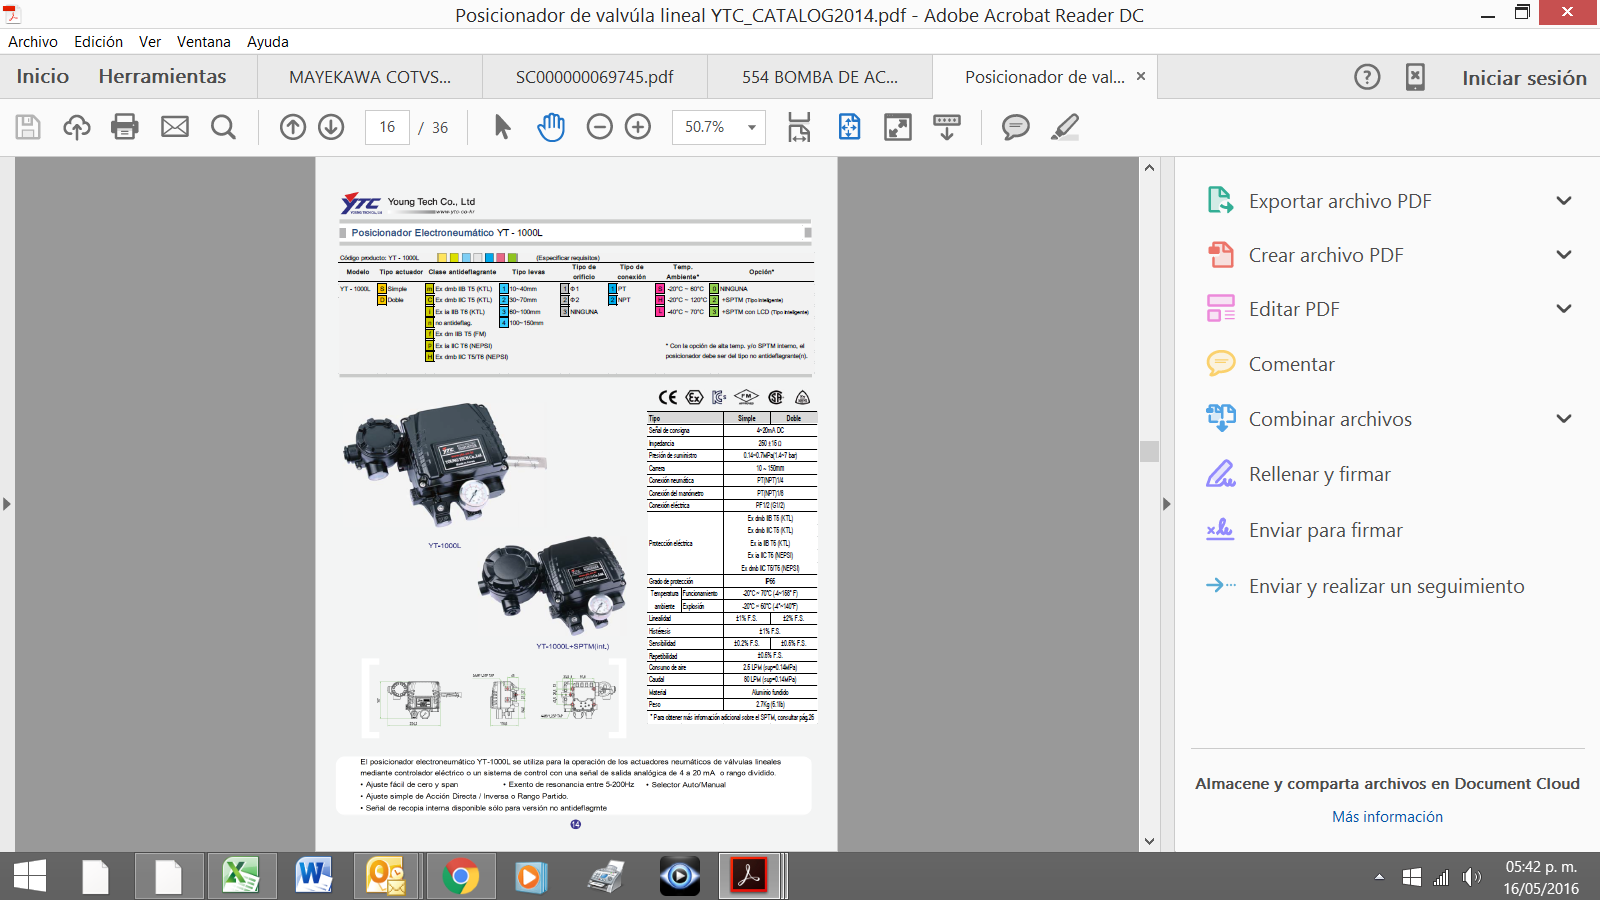Viewport: 1600px width, 900px height.
Task: Click the document scrollbar up arrow
Action: tap(1149, 167)
